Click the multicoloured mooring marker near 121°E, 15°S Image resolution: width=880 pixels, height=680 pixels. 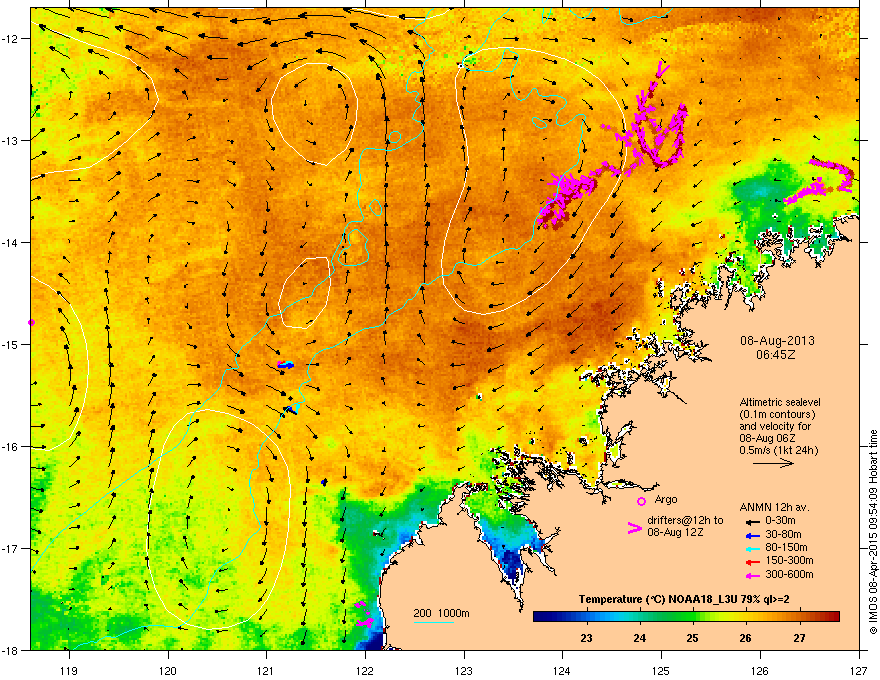286,365
